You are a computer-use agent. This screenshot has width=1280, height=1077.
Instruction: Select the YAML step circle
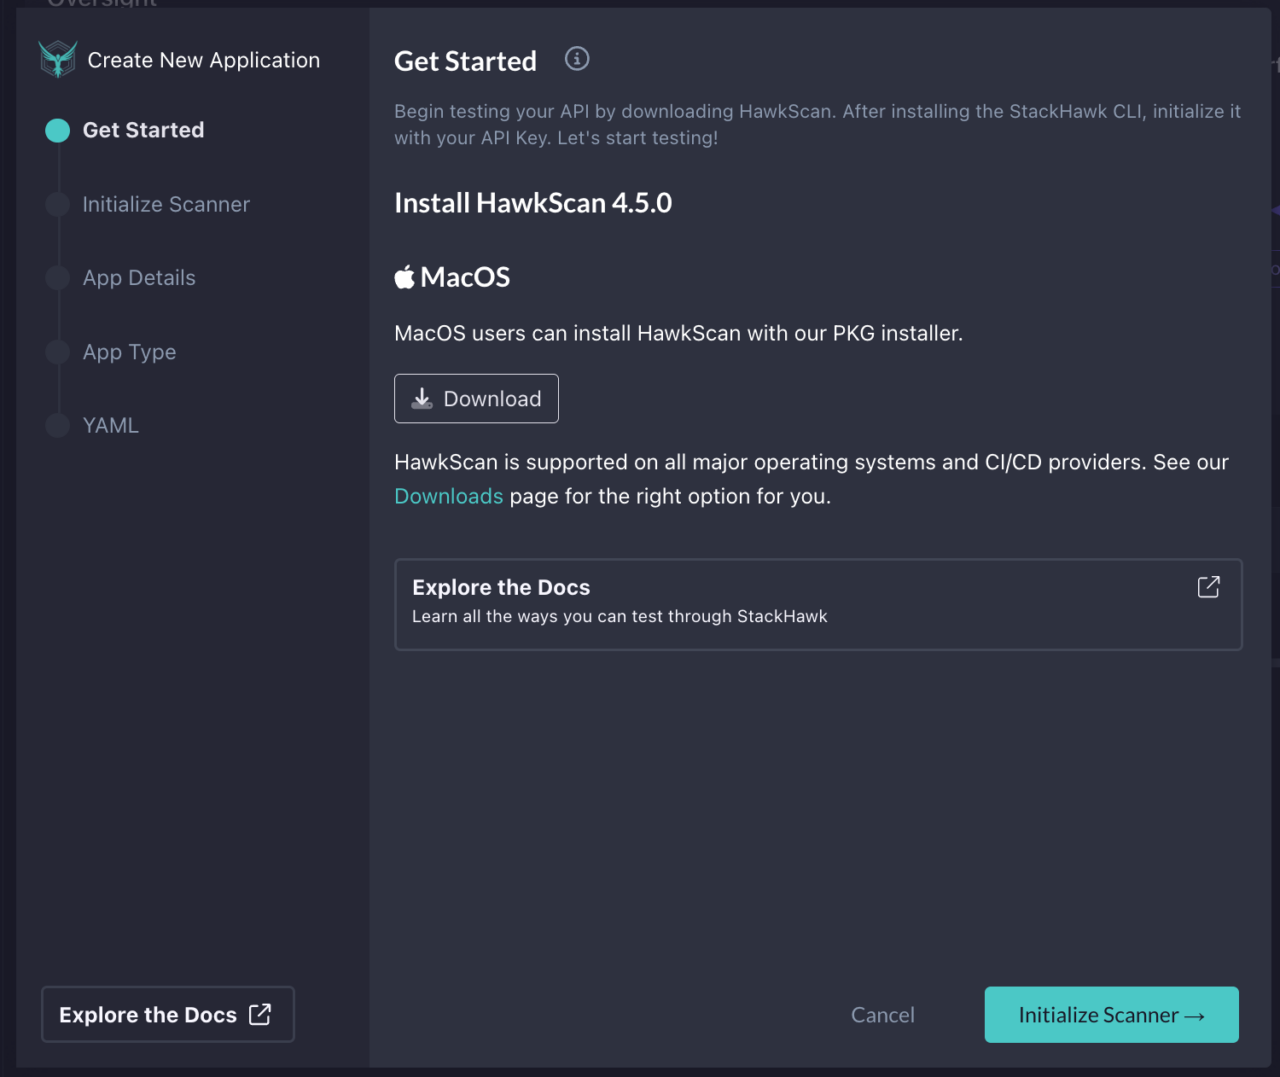coord(58,425)
